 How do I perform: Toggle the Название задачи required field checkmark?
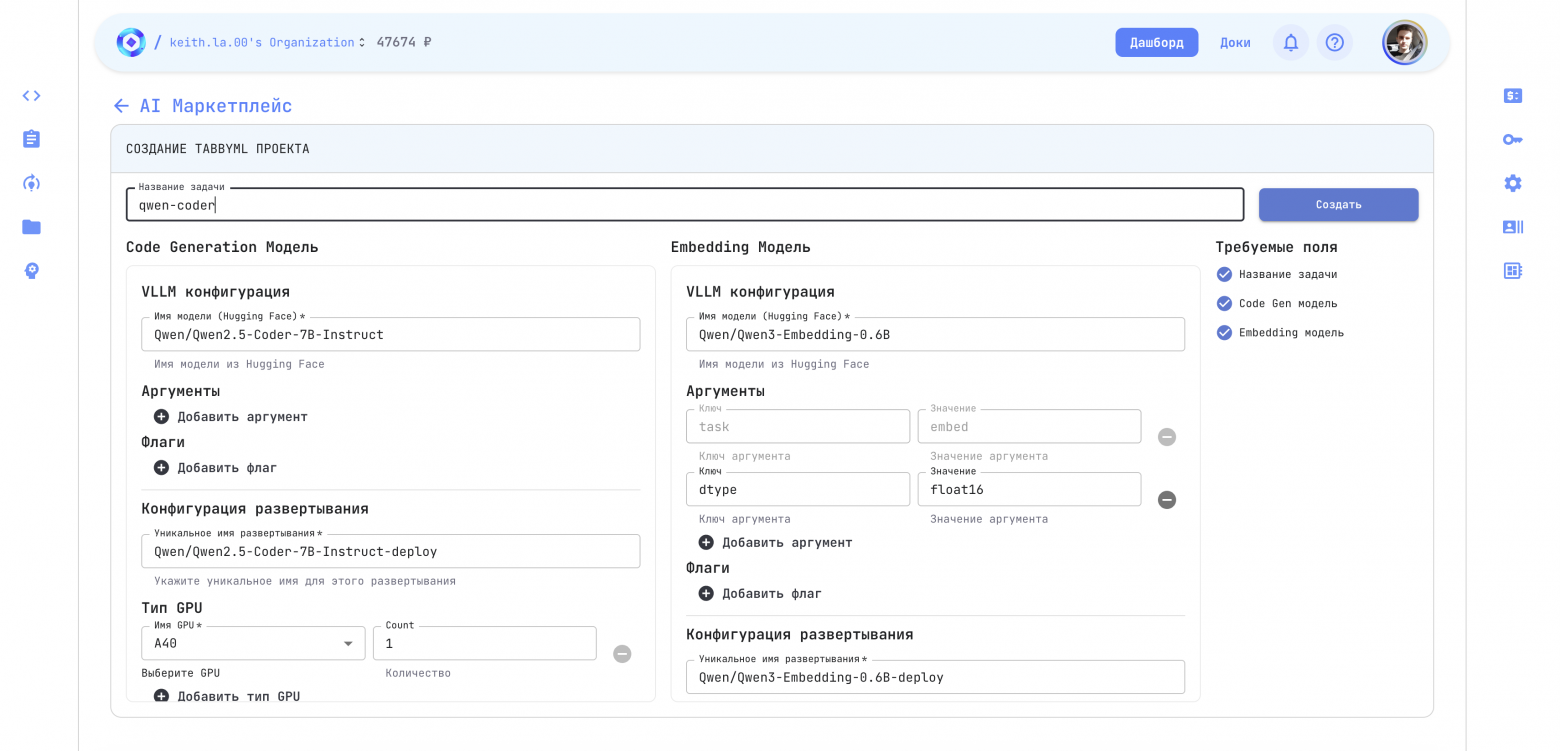pyautogui.click(x=1224, y=274)
